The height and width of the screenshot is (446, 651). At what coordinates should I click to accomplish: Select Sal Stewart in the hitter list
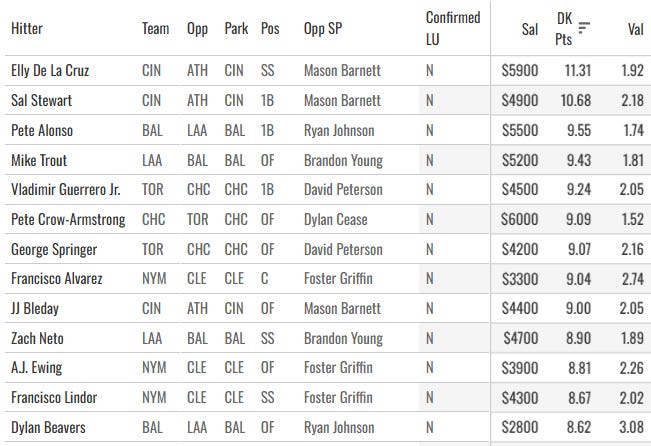[x=42, y=100]
